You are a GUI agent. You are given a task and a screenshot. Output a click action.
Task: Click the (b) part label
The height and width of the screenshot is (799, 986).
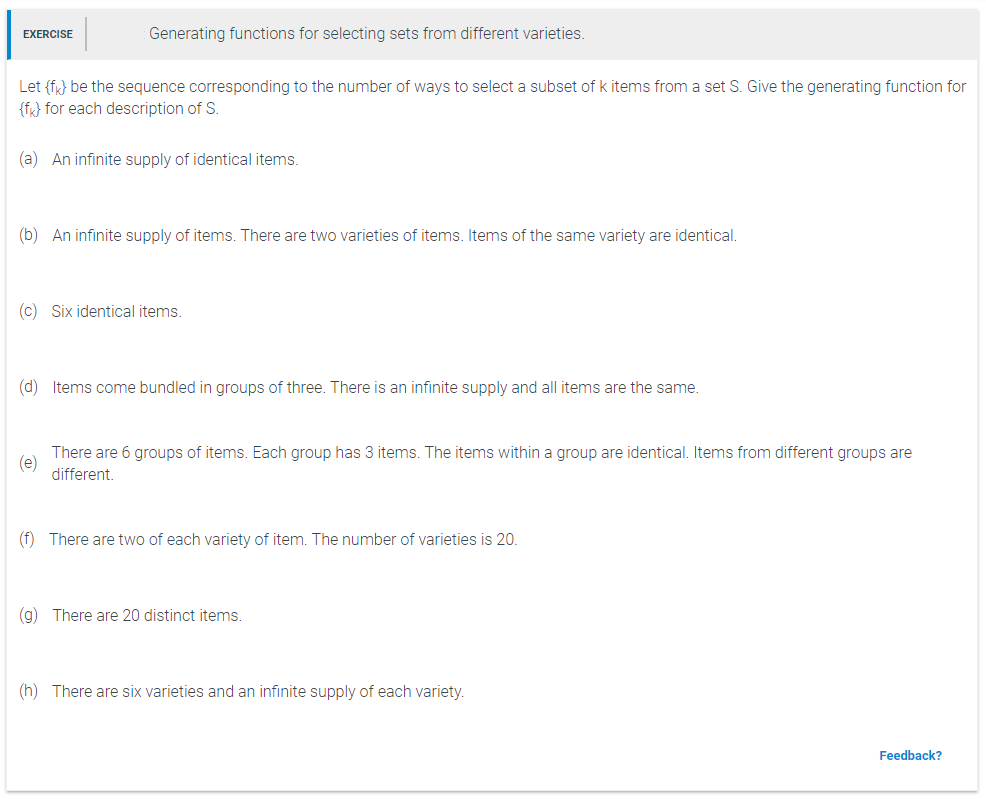[x=29, y=235]
